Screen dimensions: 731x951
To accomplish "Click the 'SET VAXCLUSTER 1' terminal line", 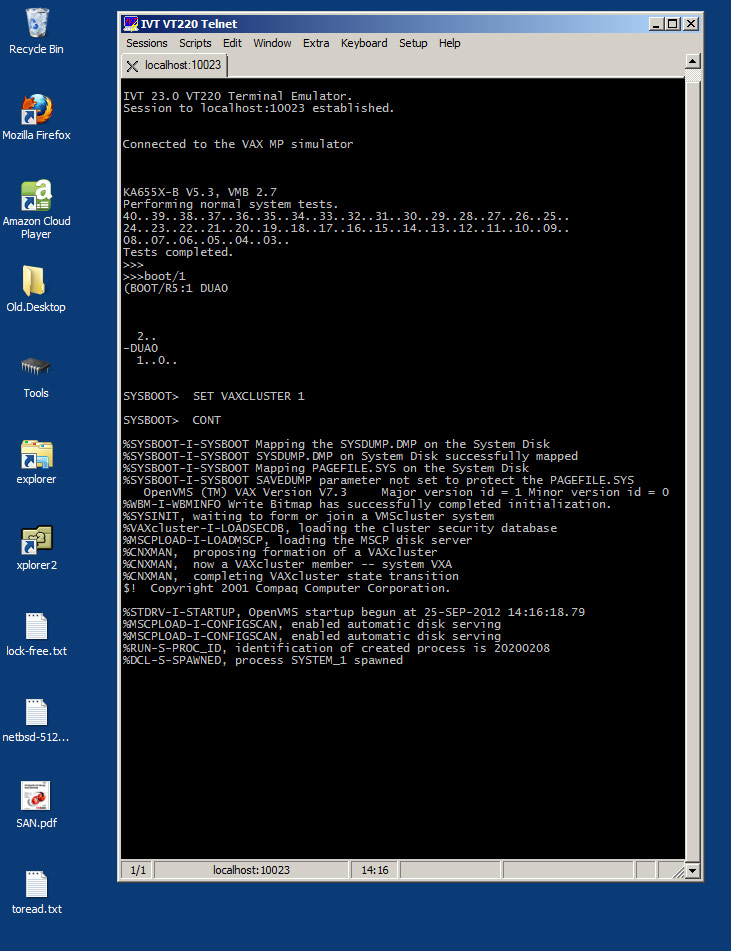I will point(214,396).
